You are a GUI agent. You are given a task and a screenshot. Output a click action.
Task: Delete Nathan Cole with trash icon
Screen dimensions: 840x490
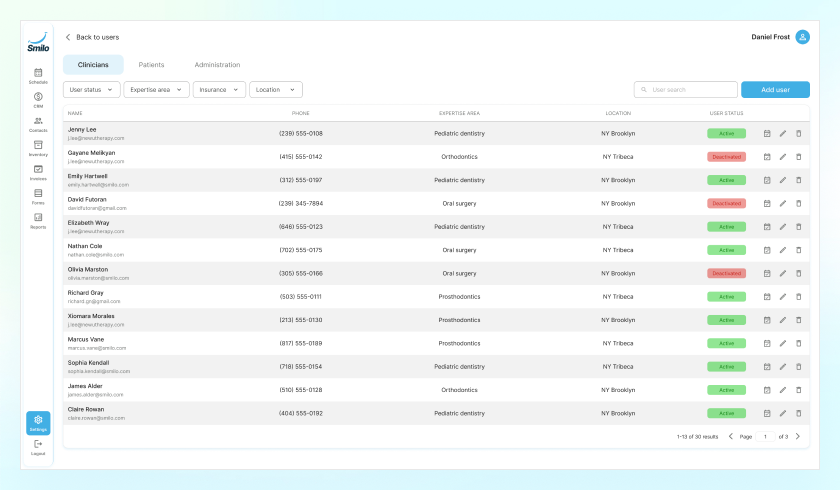point(798,250)
